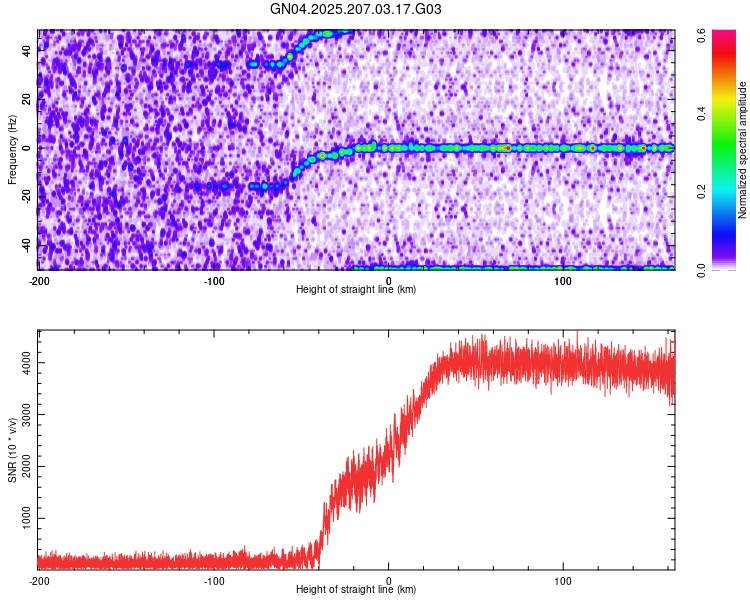The image size is (750, 600).
Task: Click the SNR plot's 0 x-axis tick label
Action: [388, 581]
